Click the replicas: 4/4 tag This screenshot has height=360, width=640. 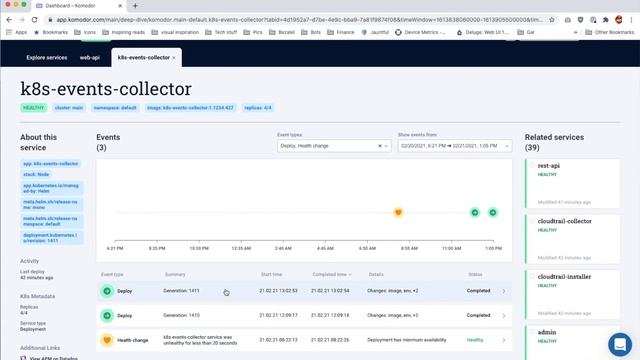258,108
